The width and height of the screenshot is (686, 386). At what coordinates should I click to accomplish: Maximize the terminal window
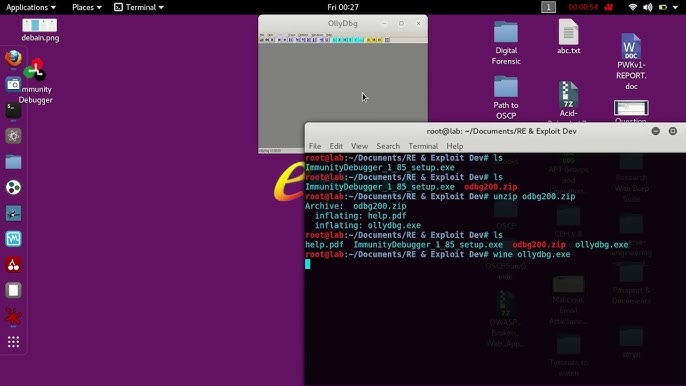click(x=672, y=131)
